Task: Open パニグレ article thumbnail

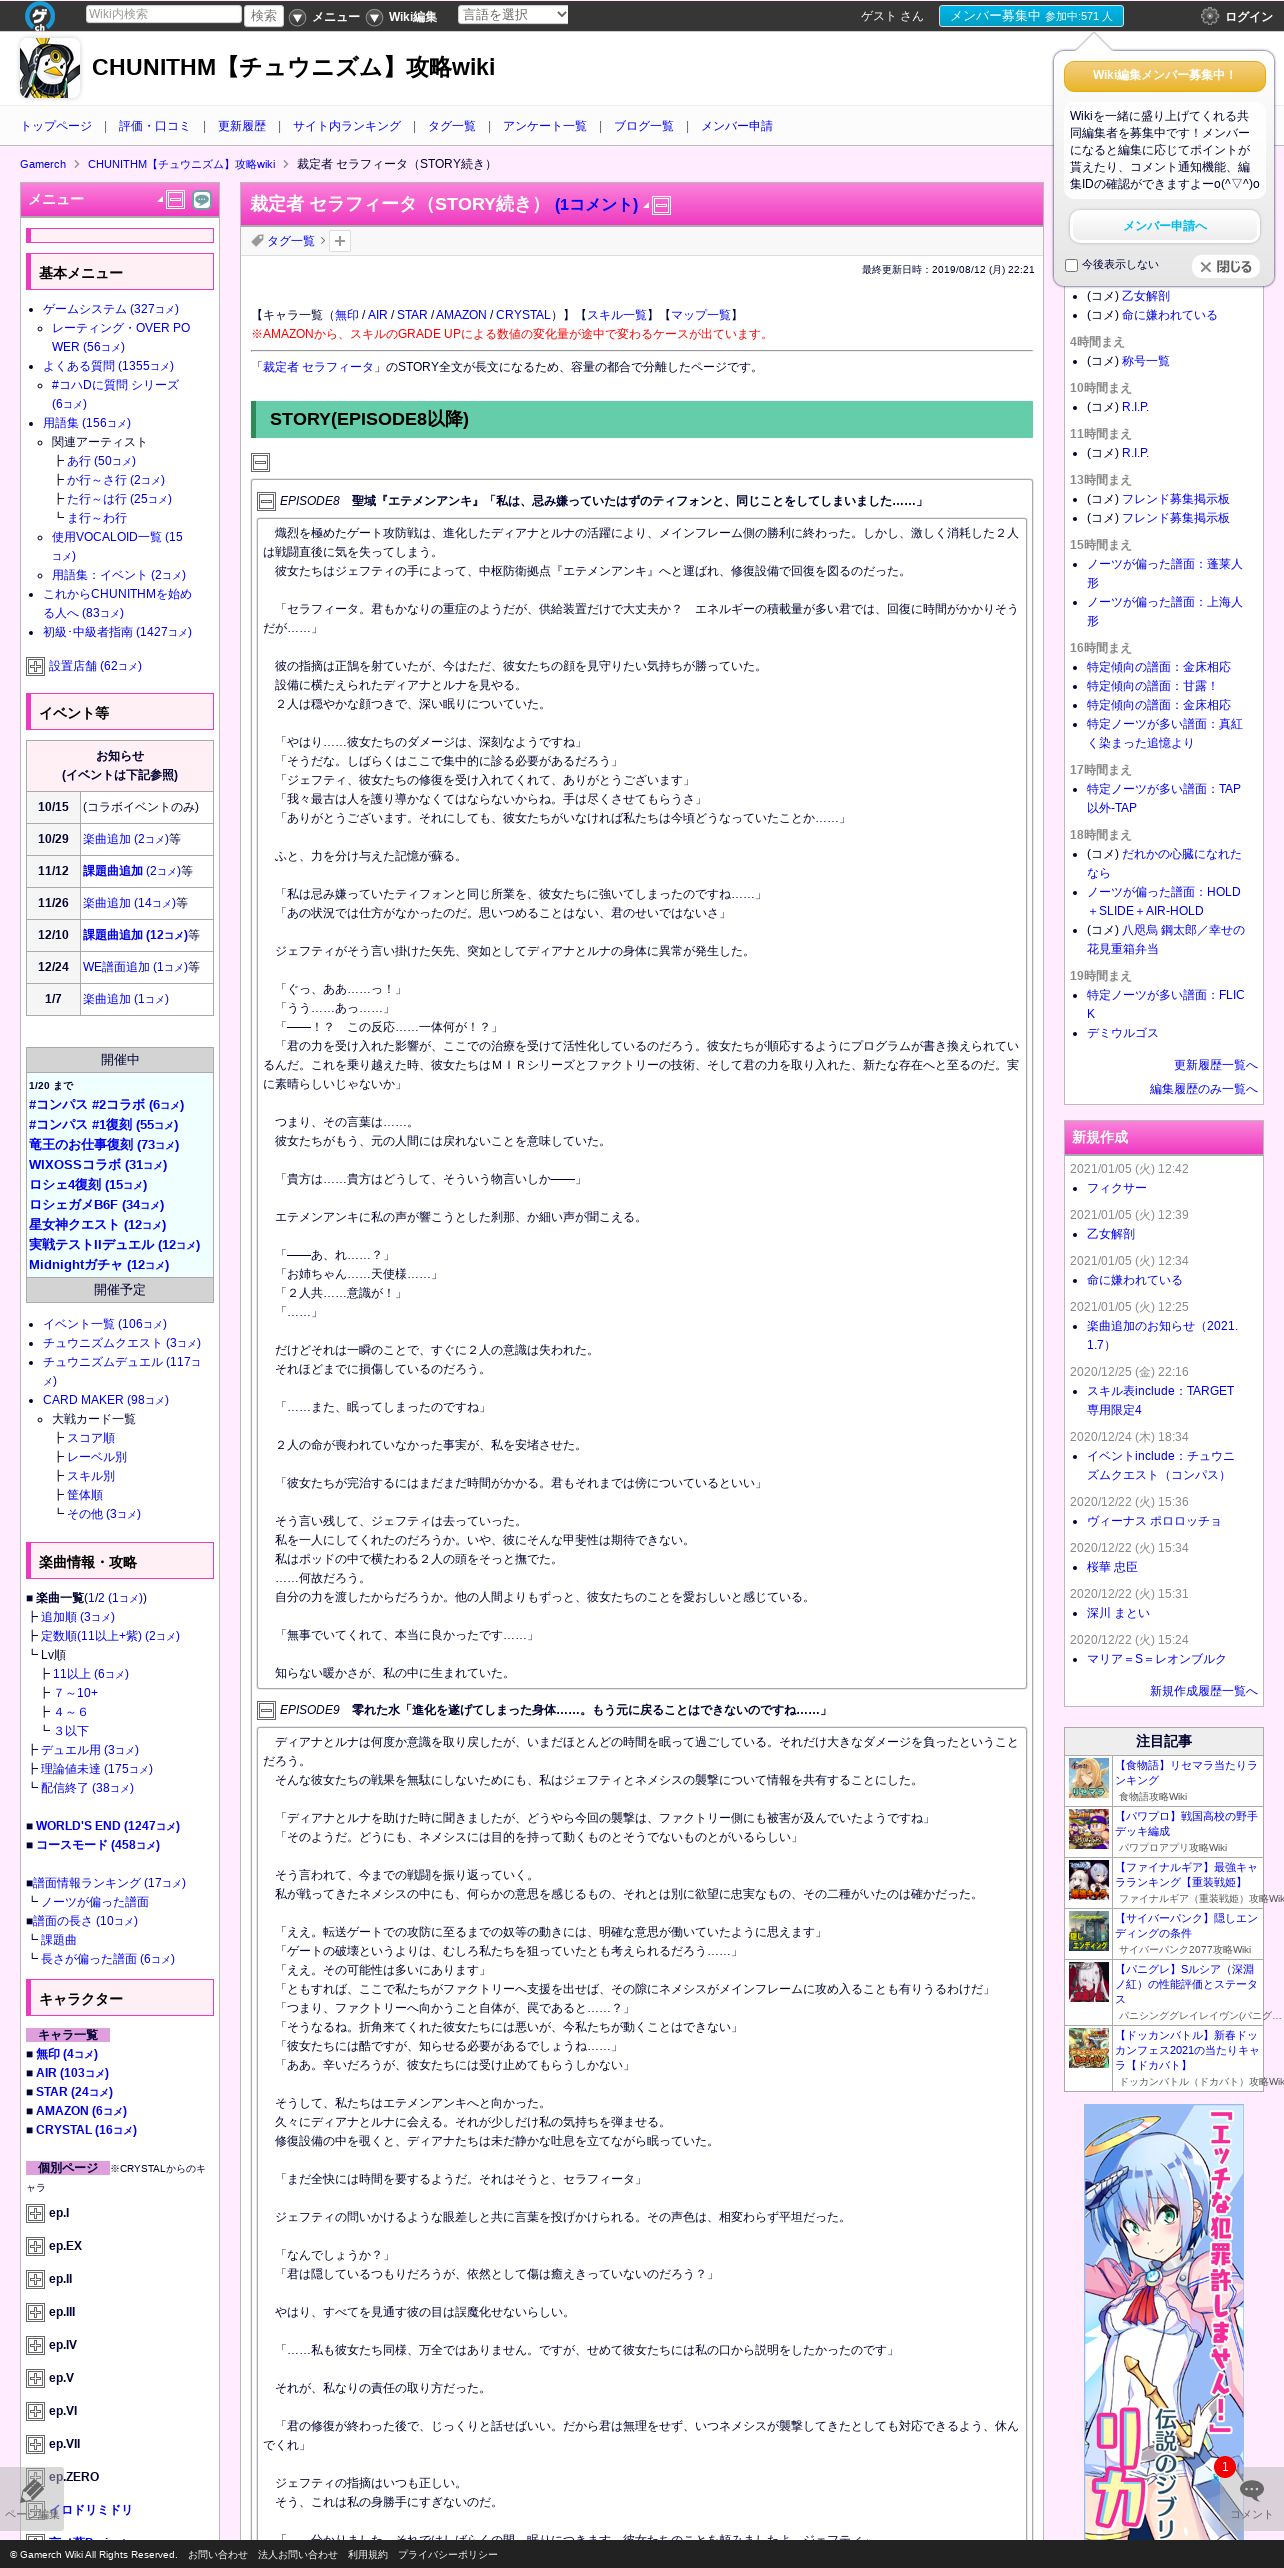Action: (x=1088, y=1983)
